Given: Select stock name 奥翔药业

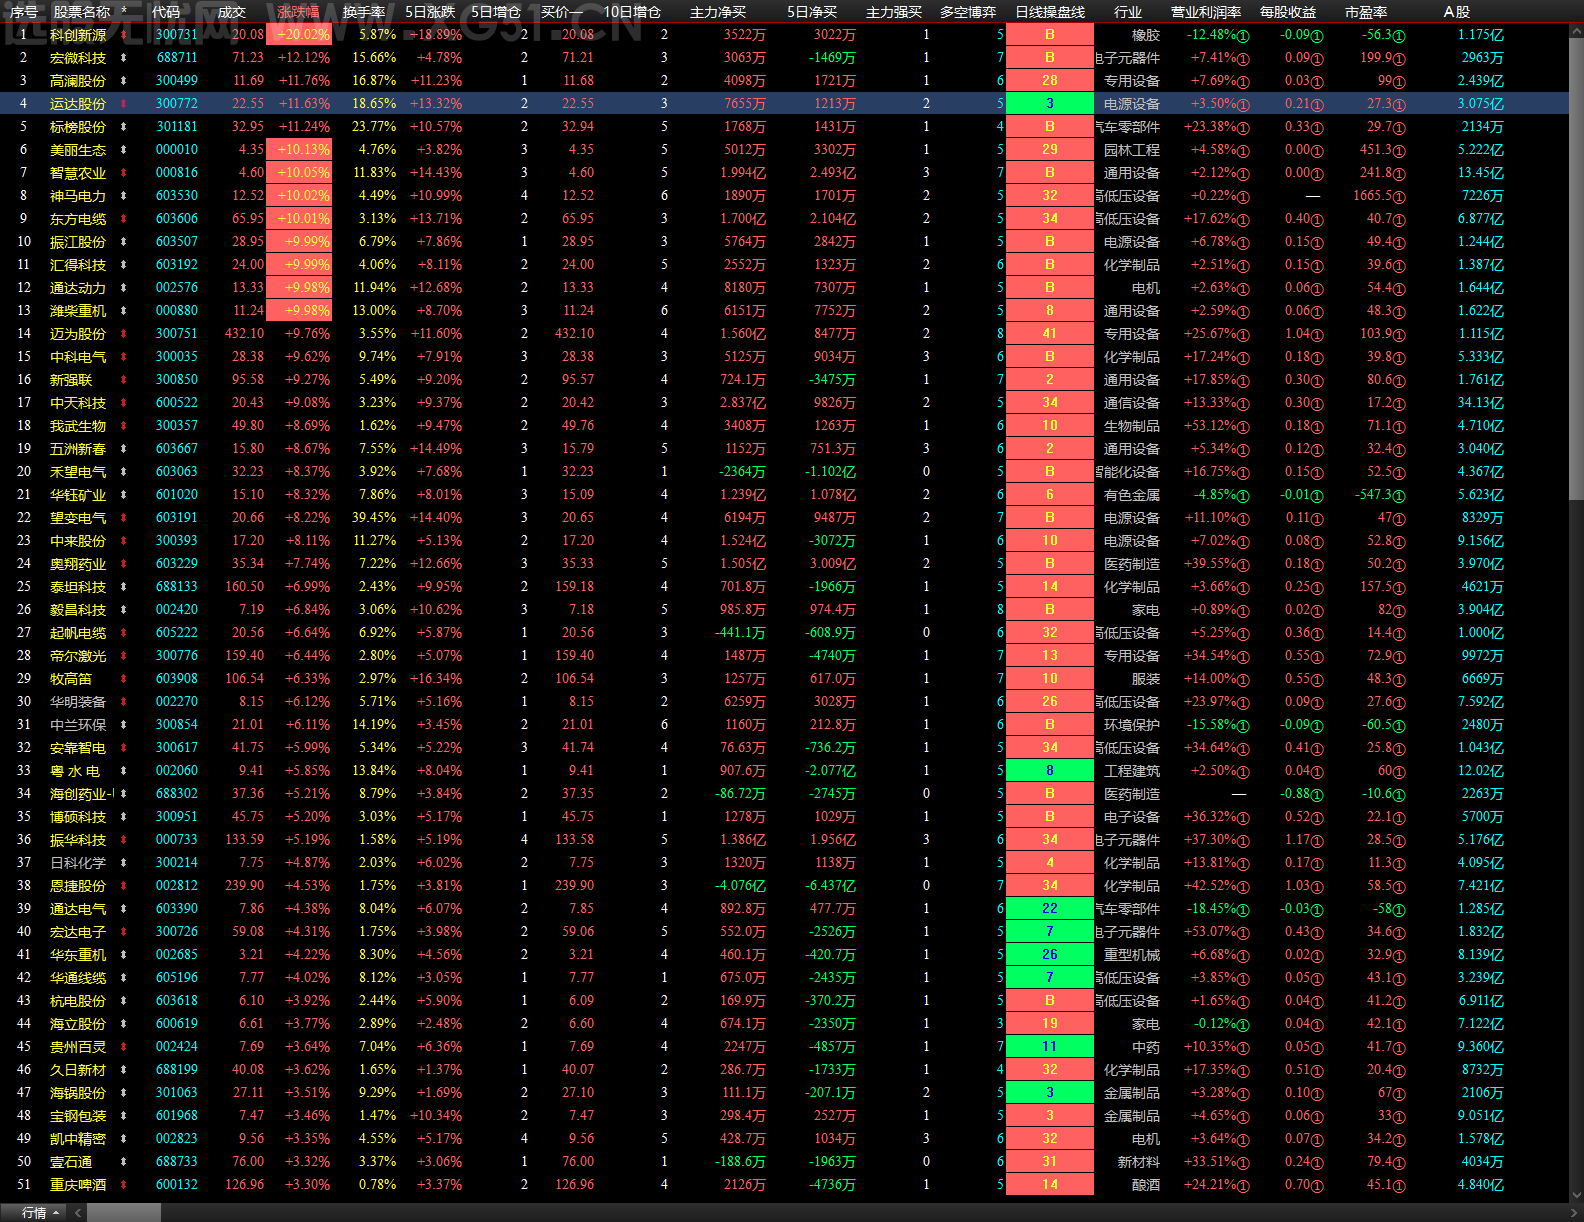Looking at the screenshot, I should [x=78, y=564].
